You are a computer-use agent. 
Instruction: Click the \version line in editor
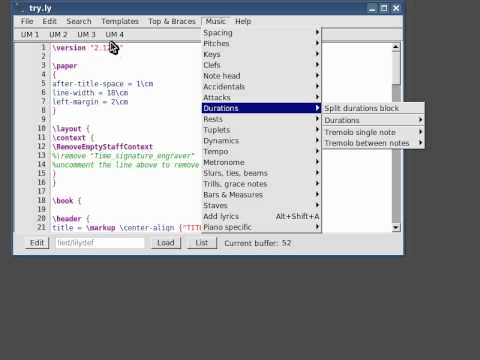88,48
